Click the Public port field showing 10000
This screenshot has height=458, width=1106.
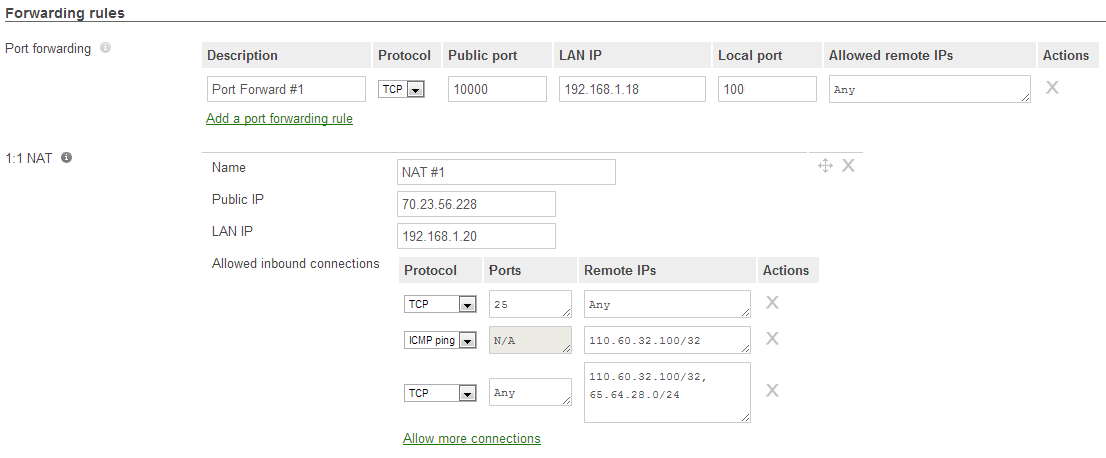tap(497, 89)
